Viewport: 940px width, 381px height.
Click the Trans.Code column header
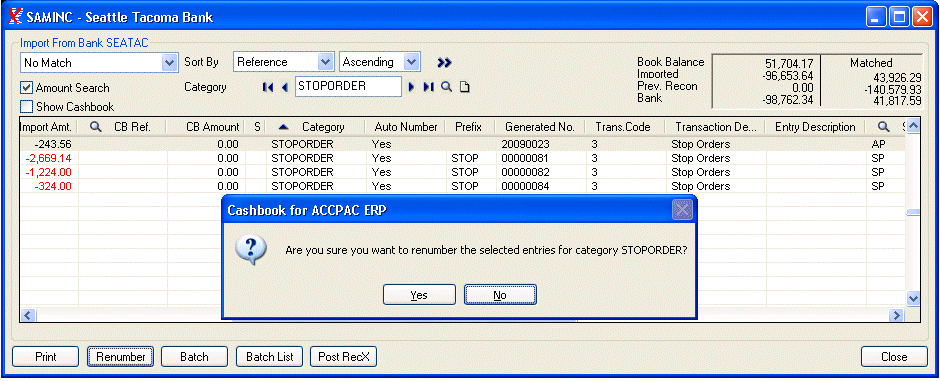[626, 126]
